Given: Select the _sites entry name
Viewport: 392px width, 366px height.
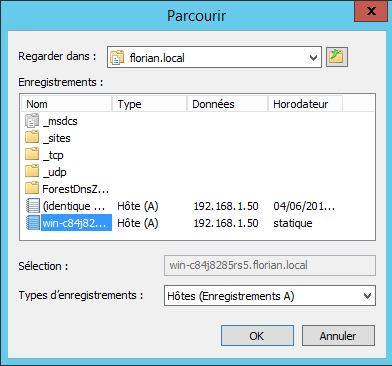Looking at the screenshot, I should (x=57, y=138).
